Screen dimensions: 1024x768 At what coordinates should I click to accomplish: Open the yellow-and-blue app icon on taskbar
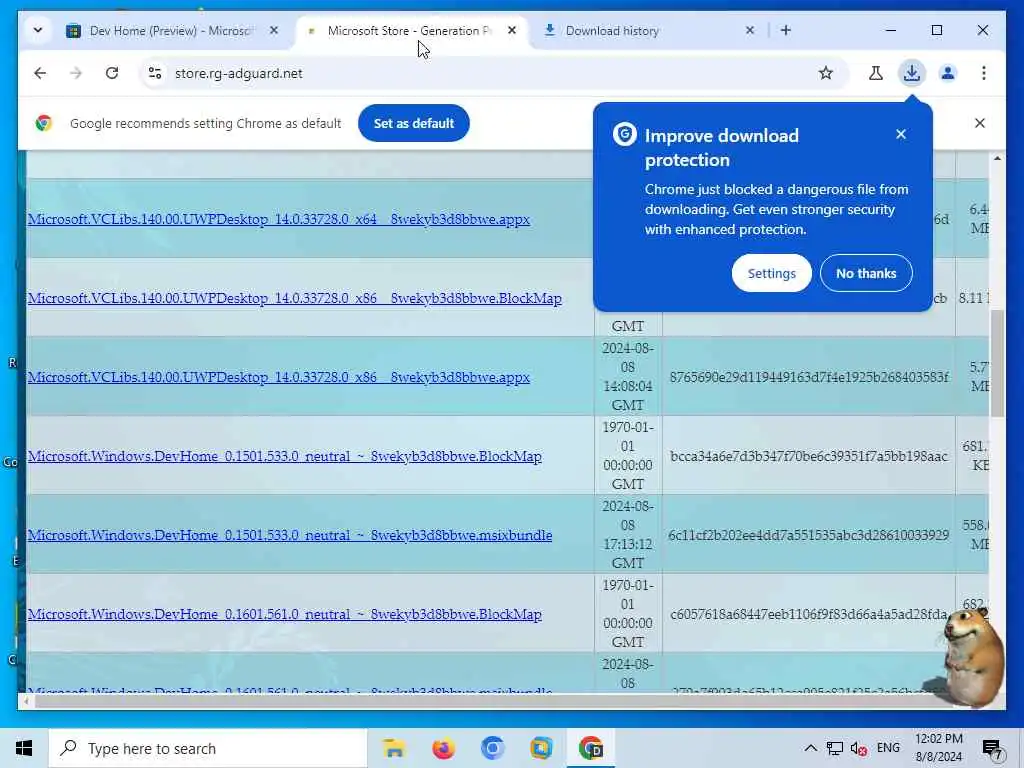click(541, 748)
